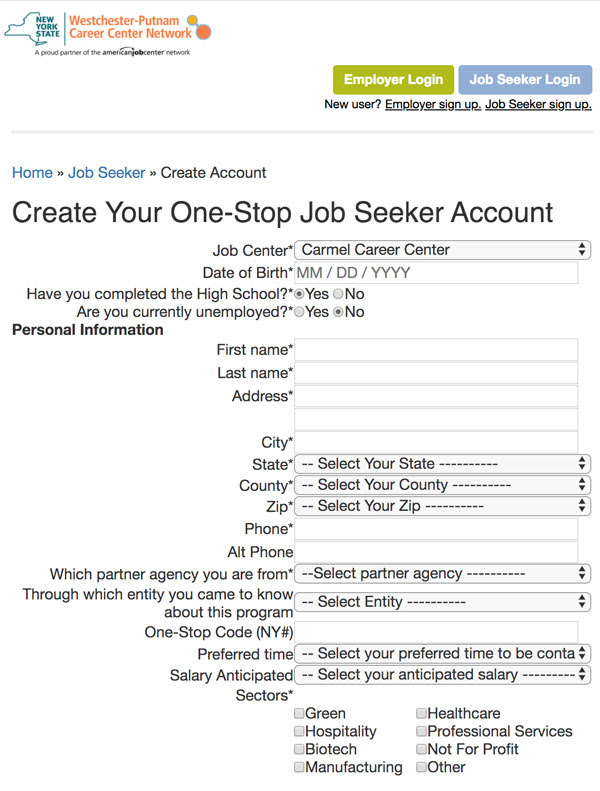Open the Select partner agency dropdown

[x=443, y=574]
